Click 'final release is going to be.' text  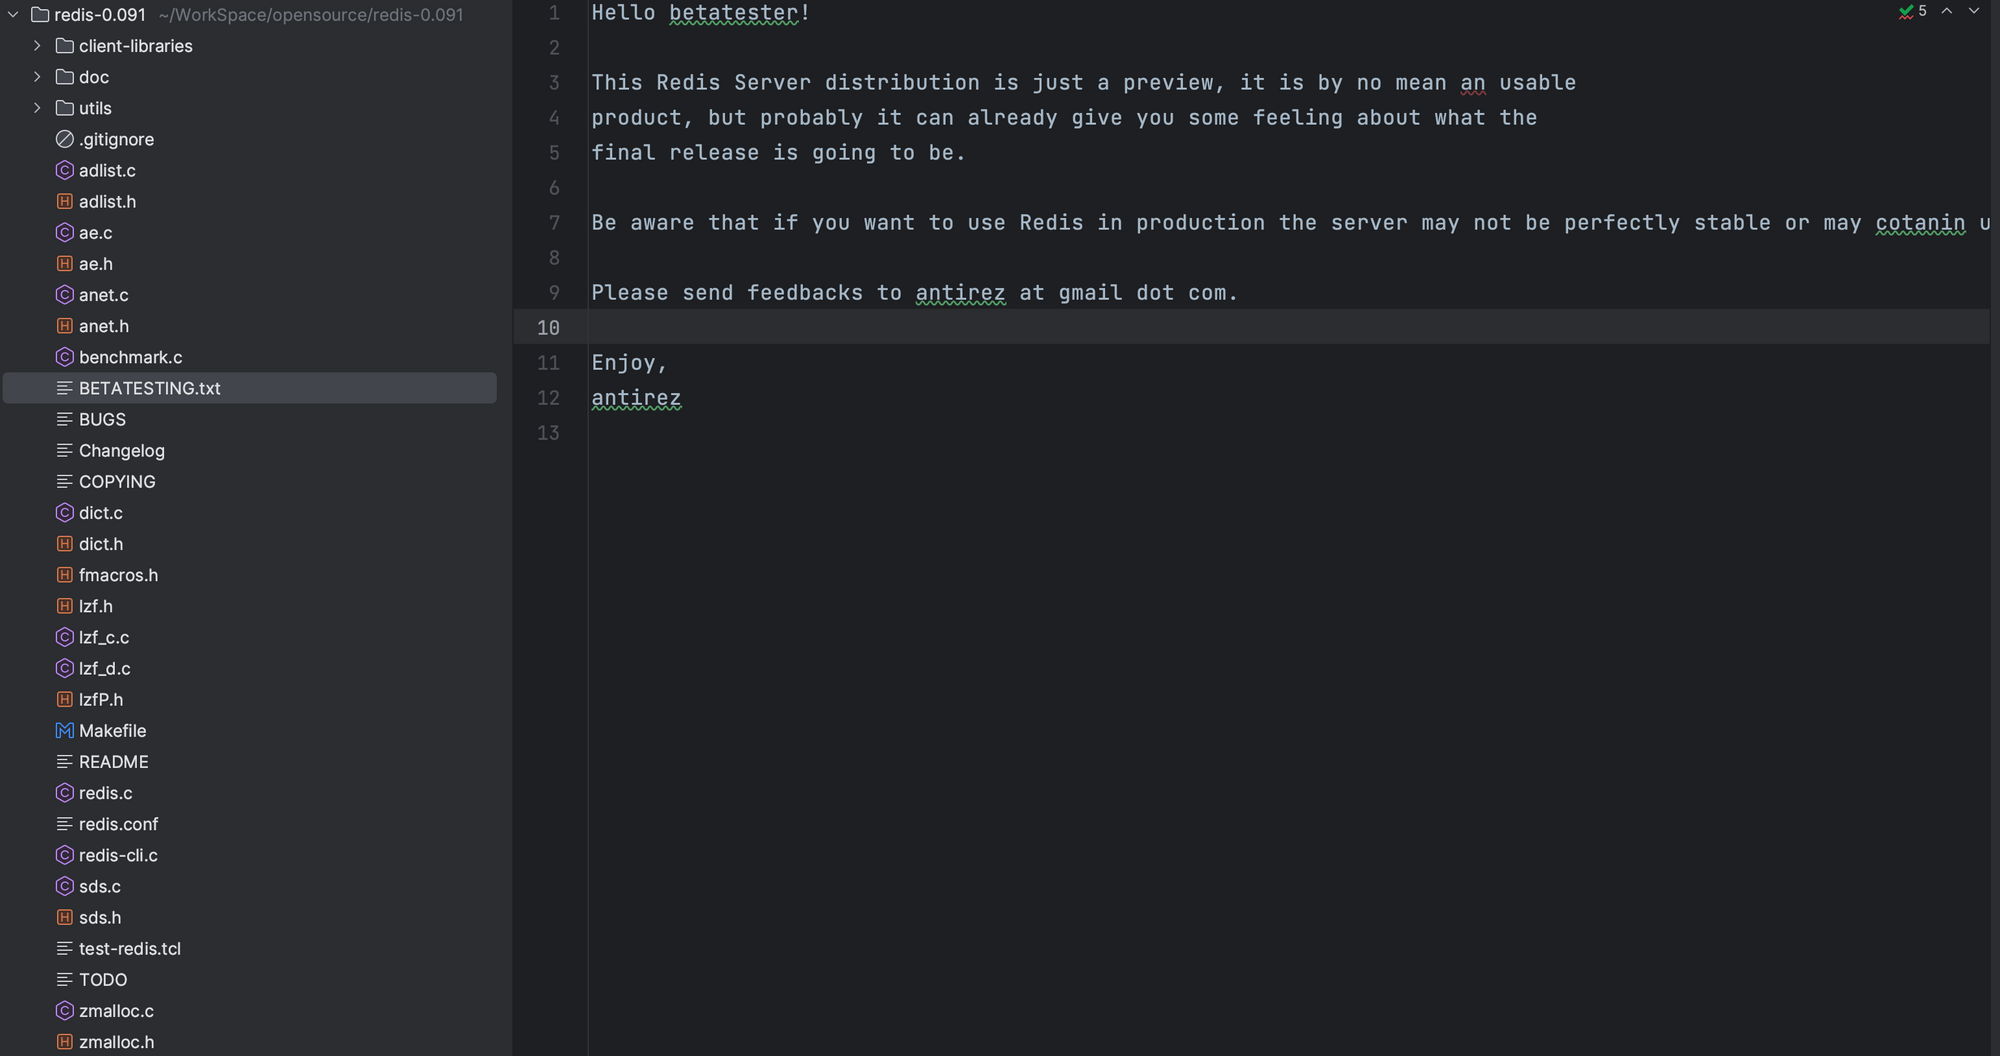coord(778,153)
